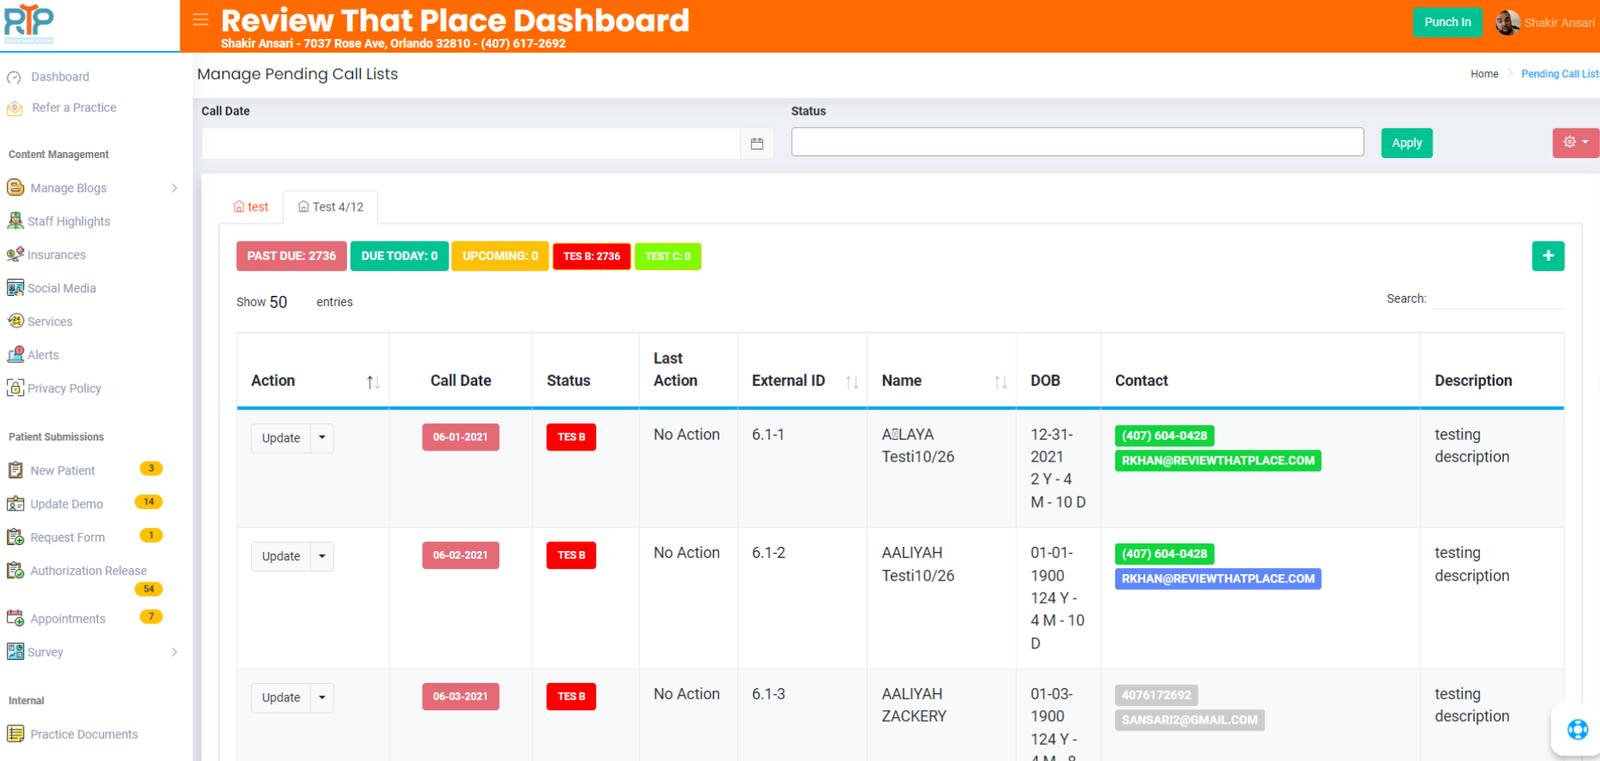The image size is (1600, 761).
Task: Click the Manage Blogs icon
Action: click(15, 187)
